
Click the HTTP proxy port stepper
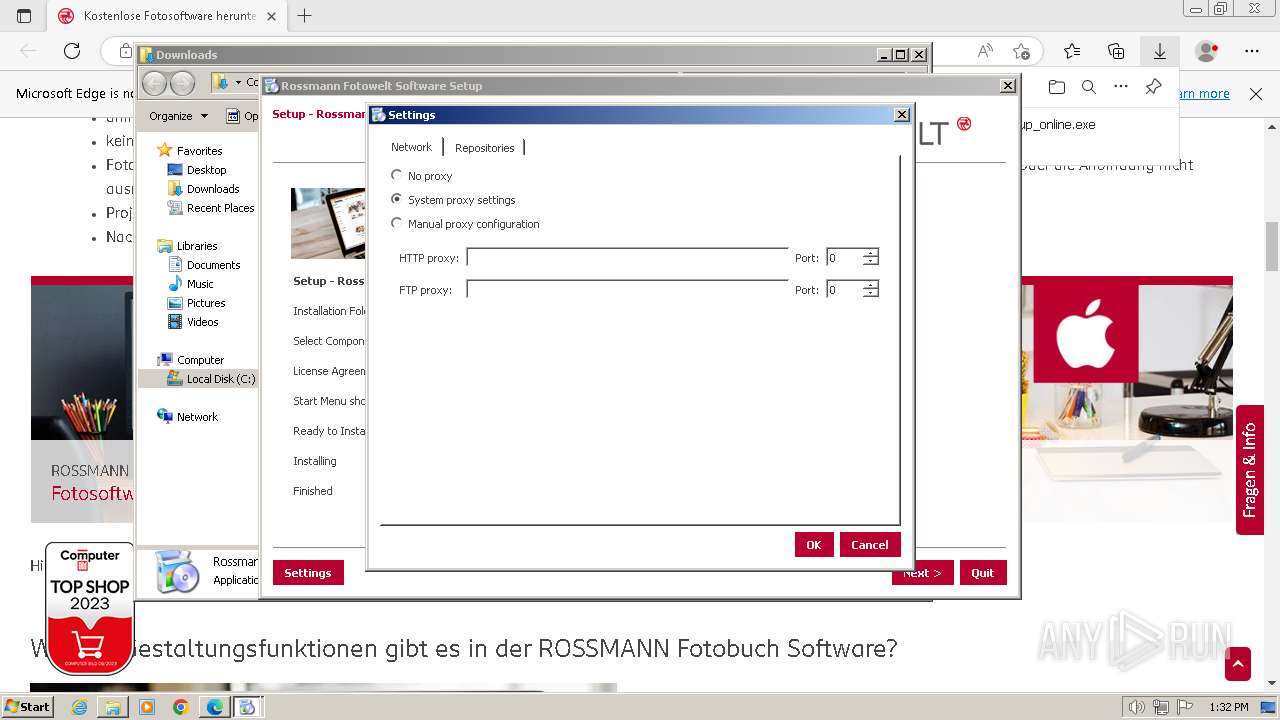[x=870, y=258]
